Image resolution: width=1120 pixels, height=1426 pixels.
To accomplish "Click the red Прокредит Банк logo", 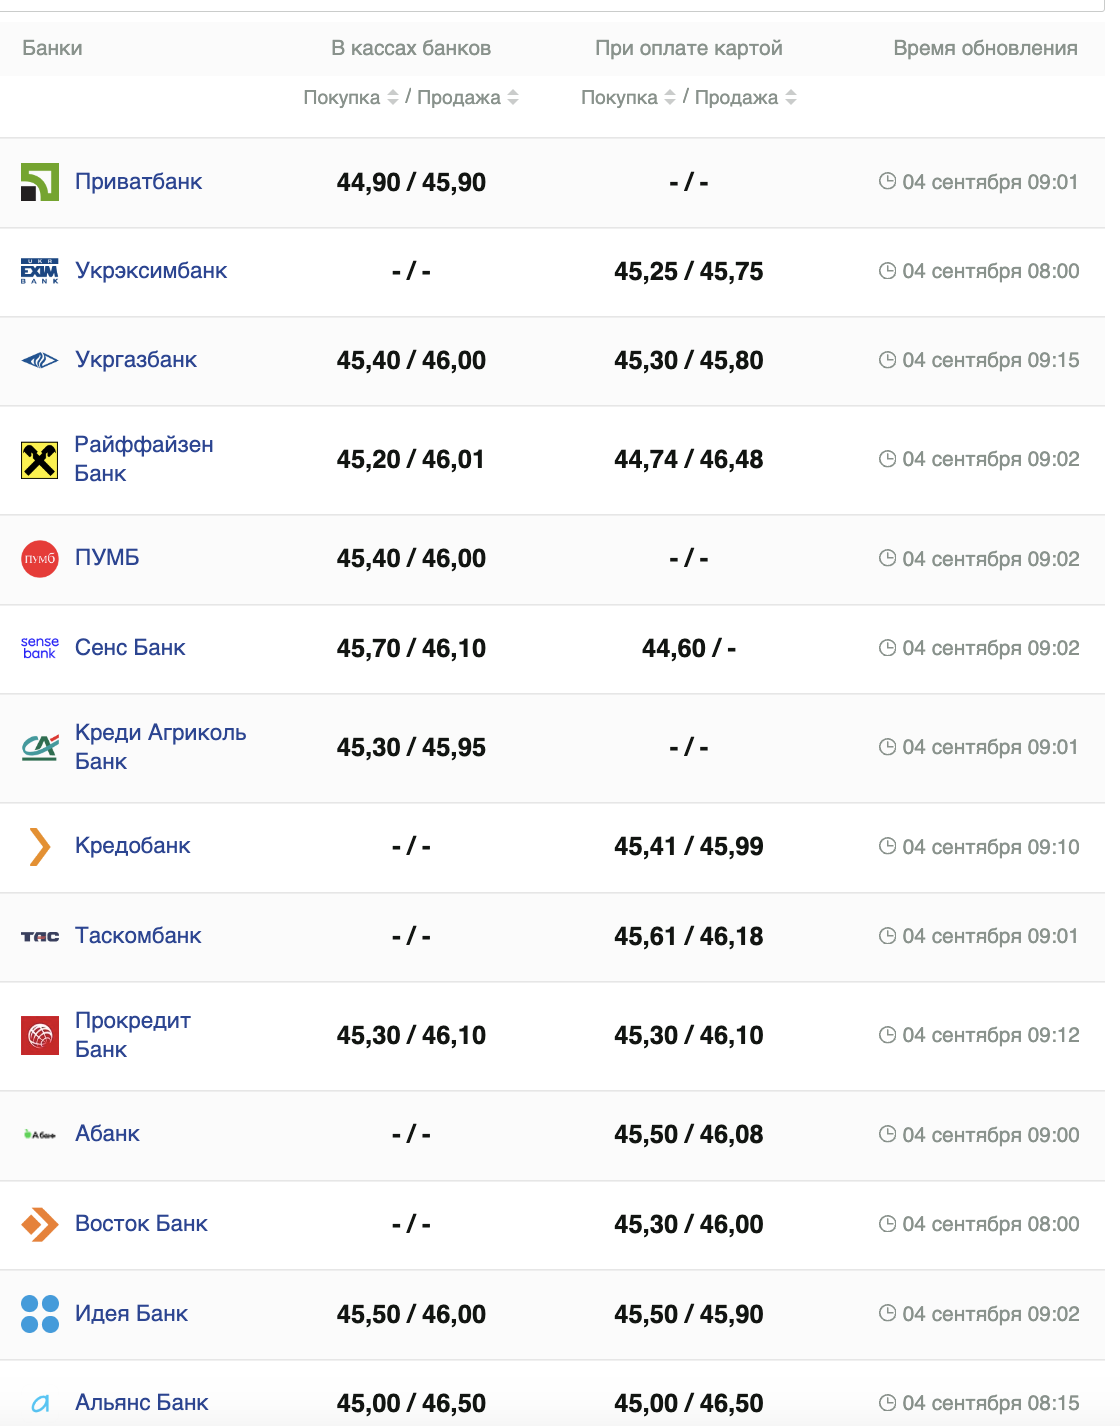I will coord(40,1035).
